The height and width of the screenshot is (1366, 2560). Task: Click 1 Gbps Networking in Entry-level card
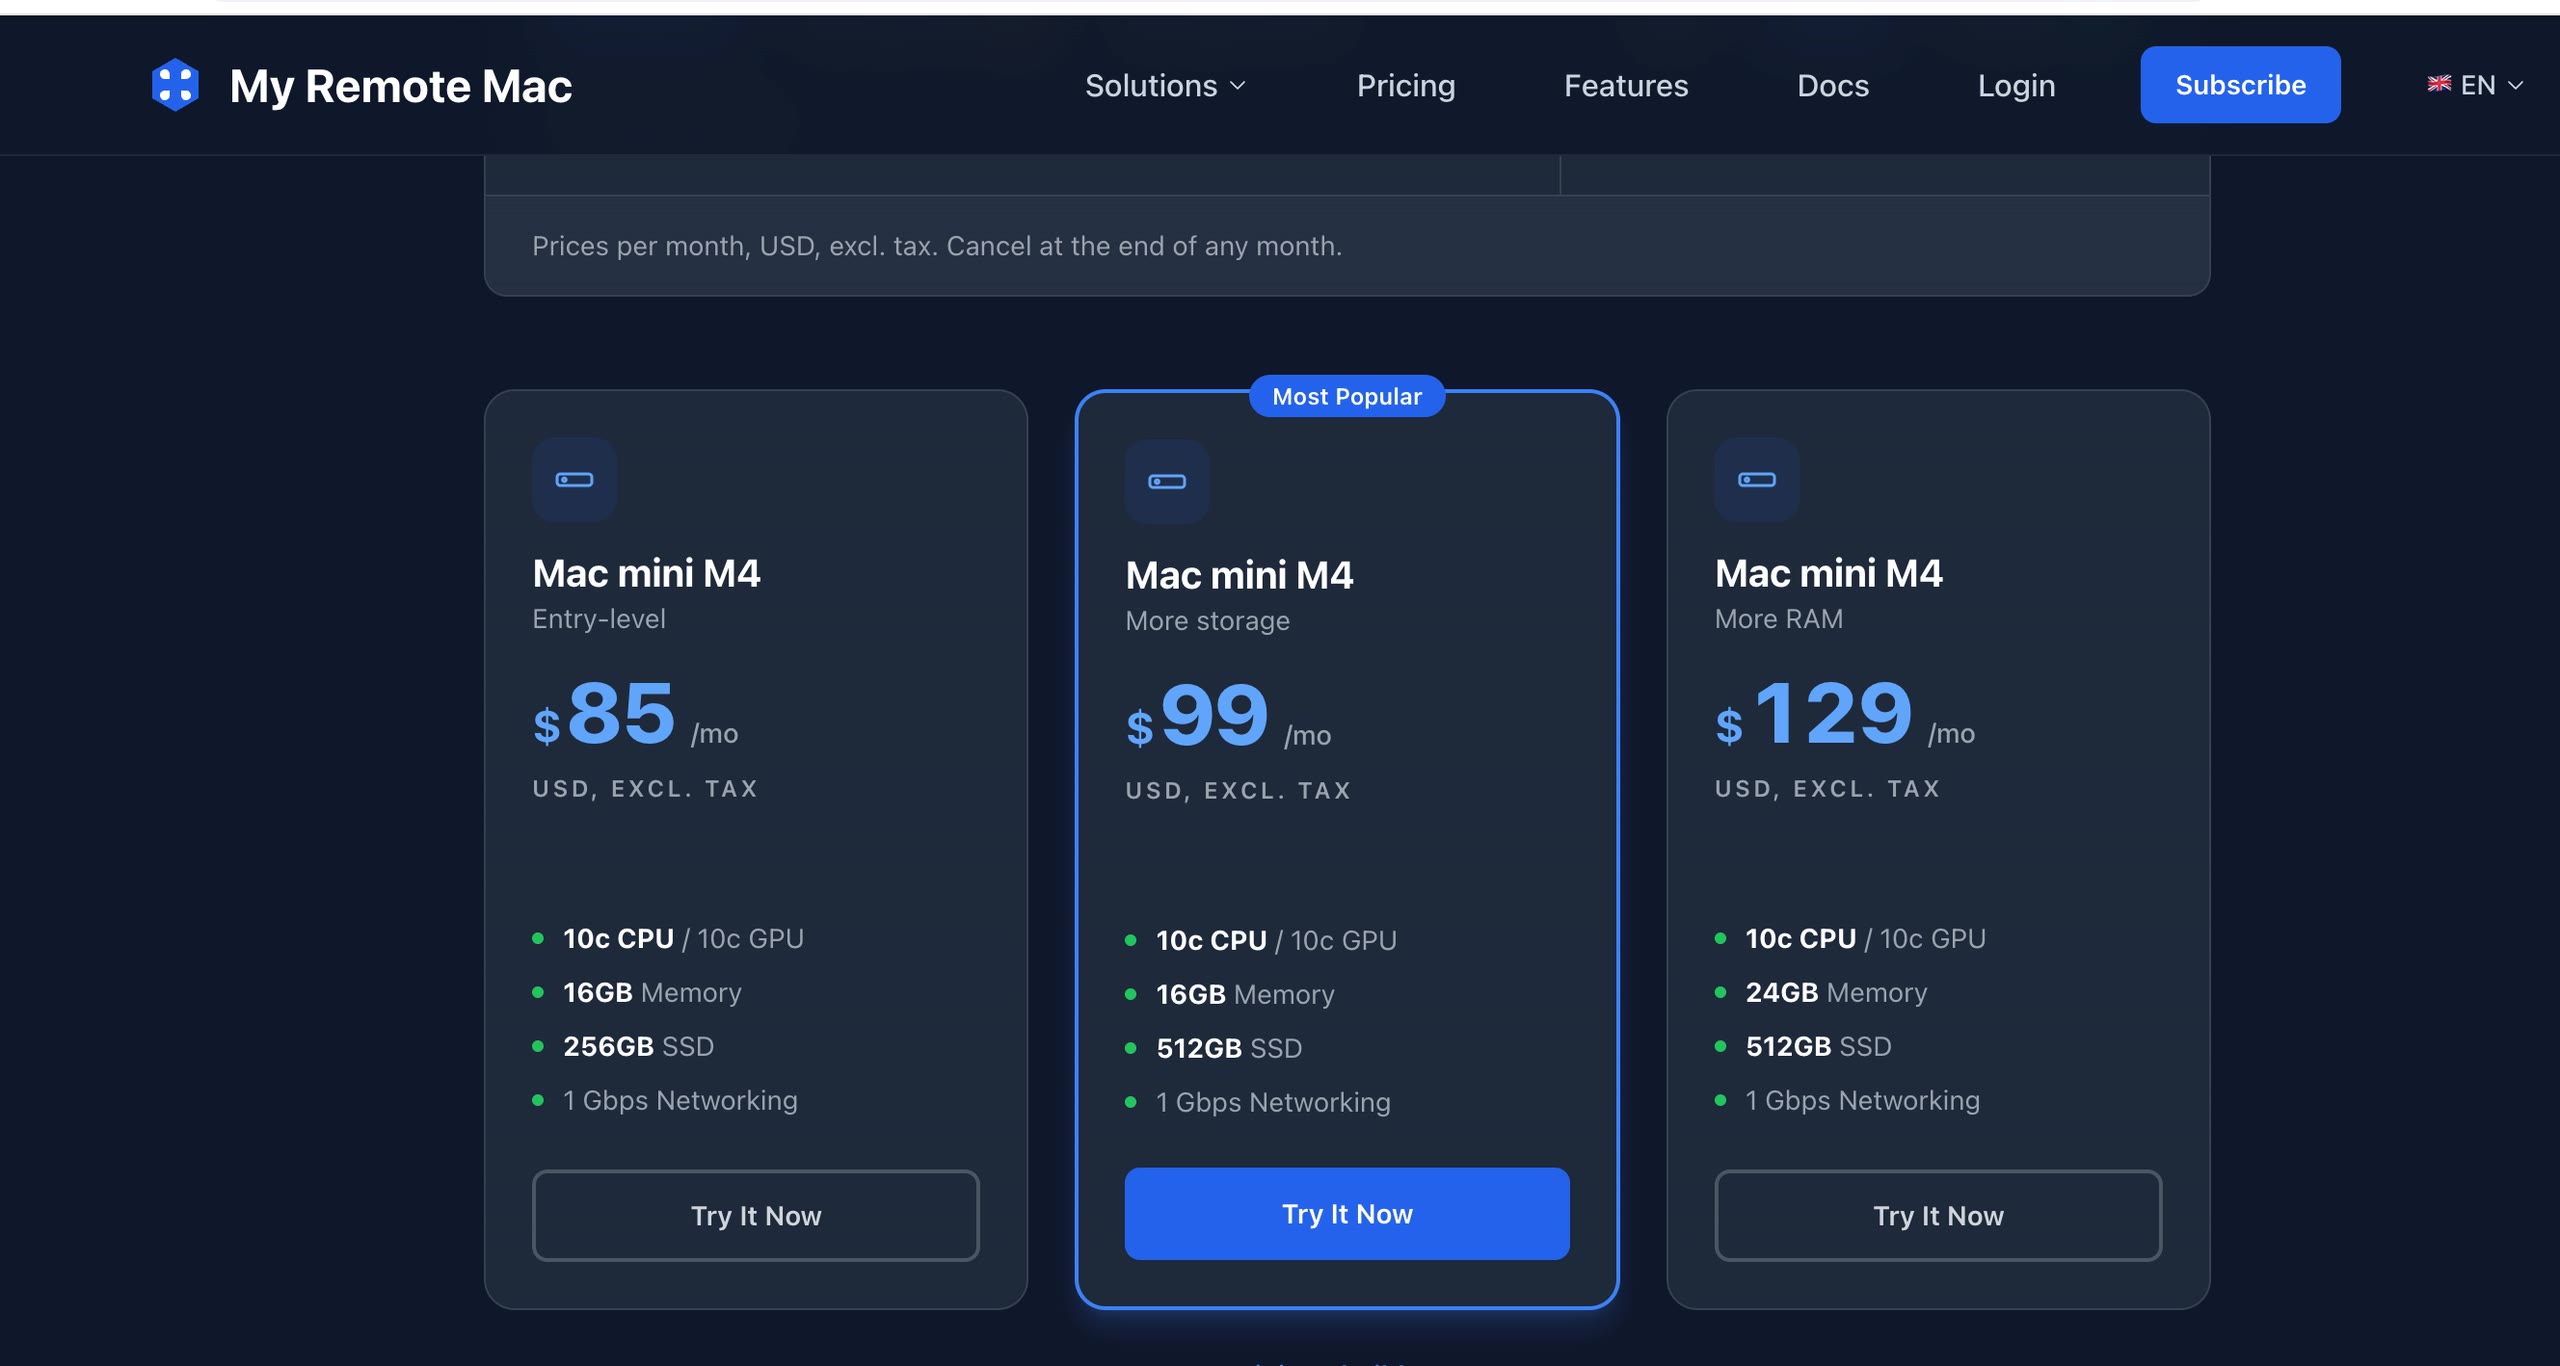click(680, 1100)
